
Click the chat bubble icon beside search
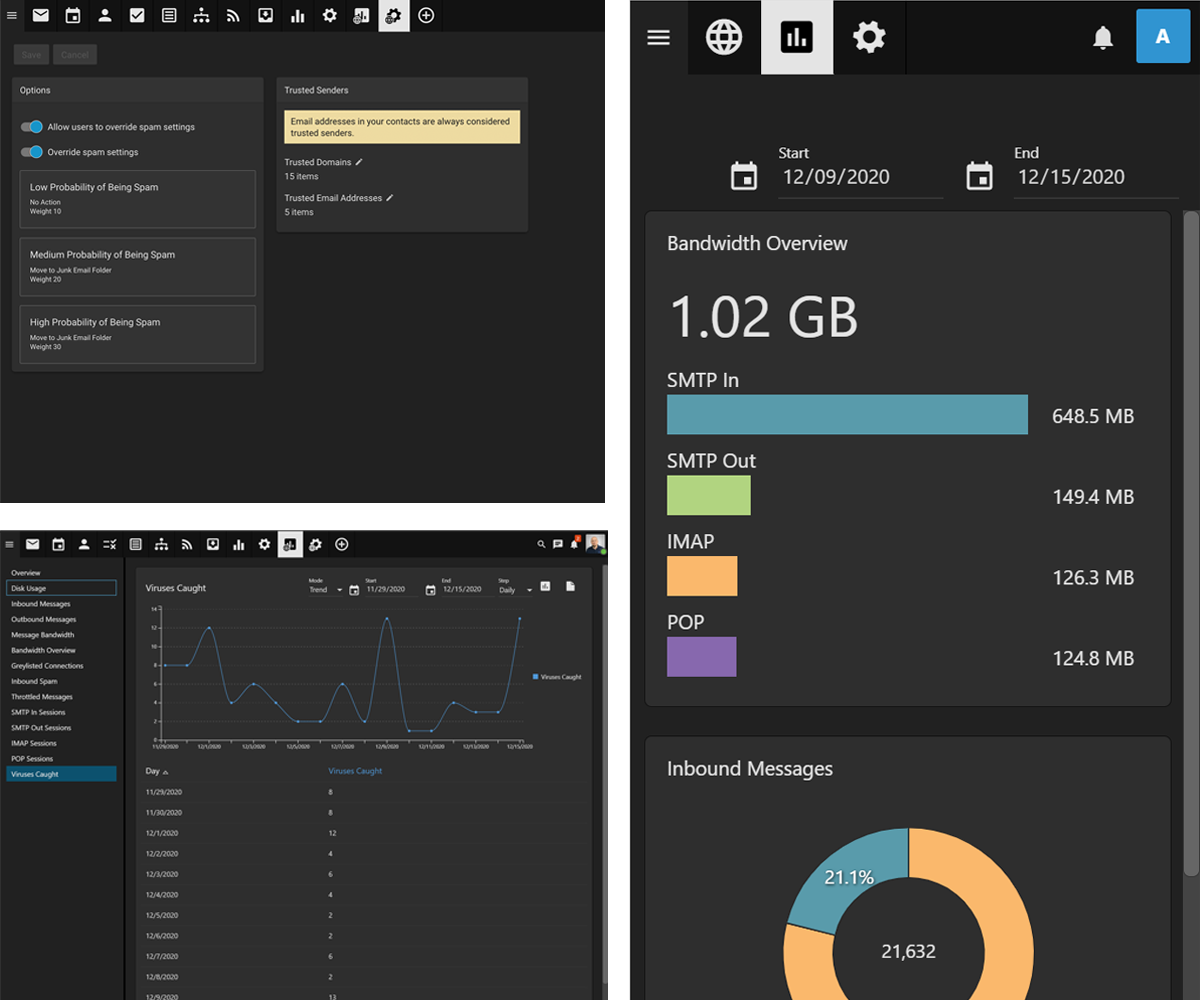click(x=558, y=545)
